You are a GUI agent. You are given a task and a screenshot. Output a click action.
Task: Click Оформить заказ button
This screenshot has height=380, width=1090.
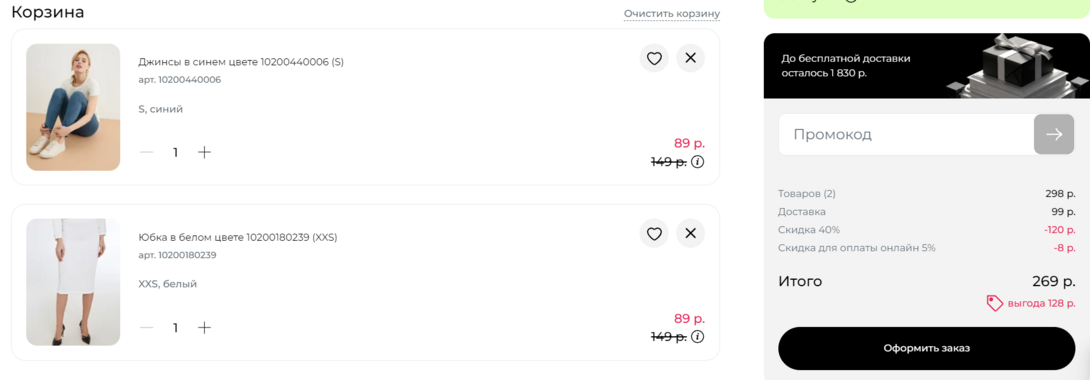pyautogui.click(x=927, y=348)
